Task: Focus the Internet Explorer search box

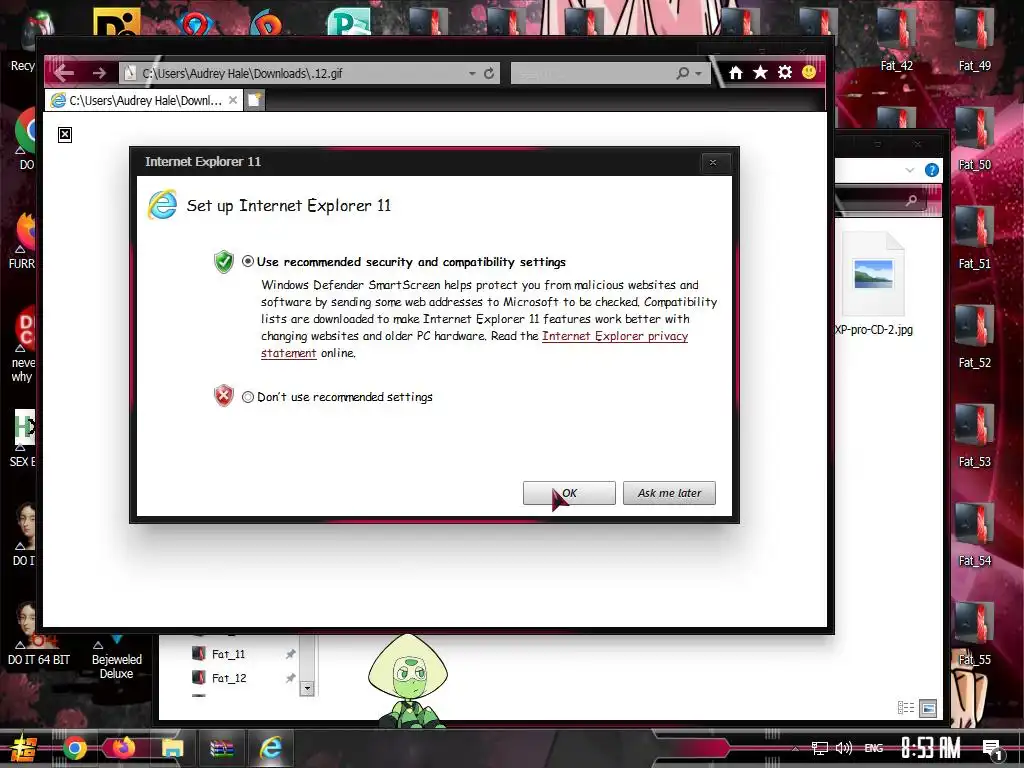Action: [x=591, y=73]
